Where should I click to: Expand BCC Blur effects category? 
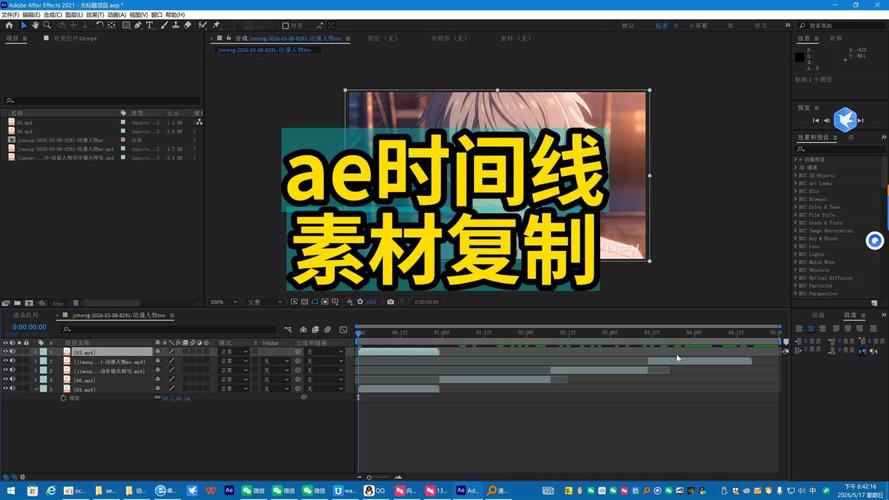795,191
